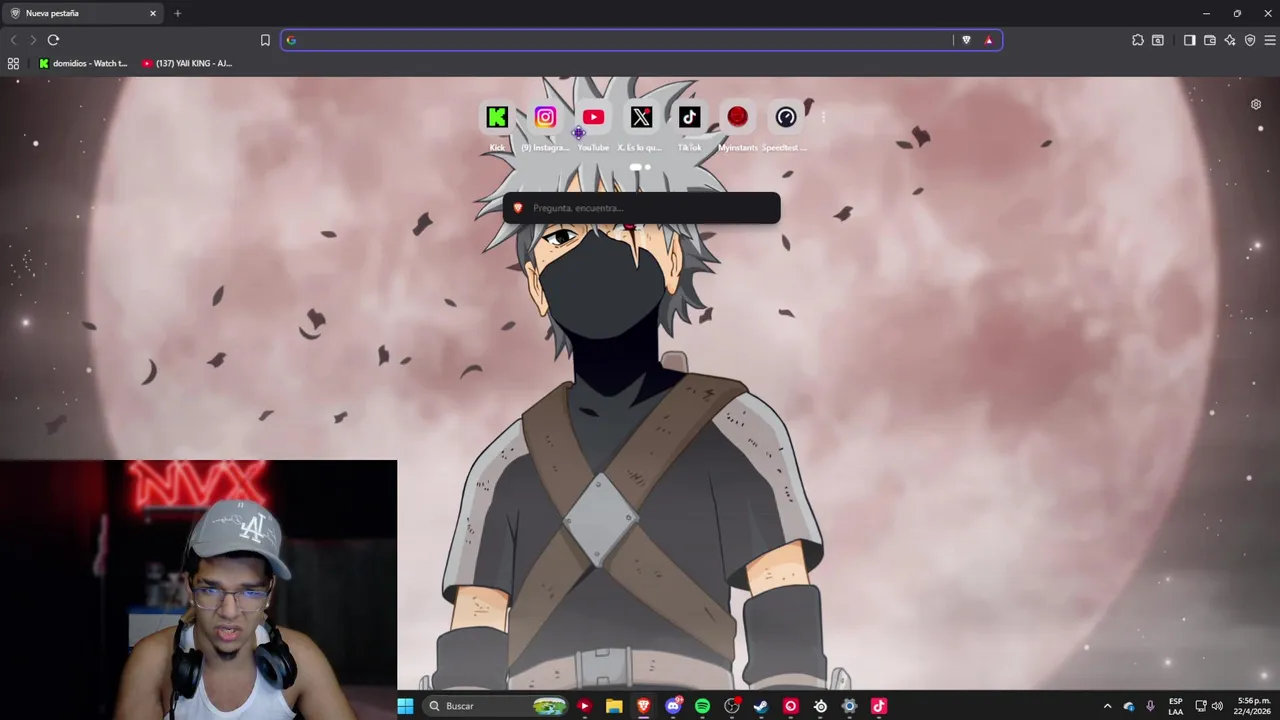This screenshot has width=1280, height=720.
Task: Open the red YouTube-style taskbar app
Action: click(x=584, y=706)
